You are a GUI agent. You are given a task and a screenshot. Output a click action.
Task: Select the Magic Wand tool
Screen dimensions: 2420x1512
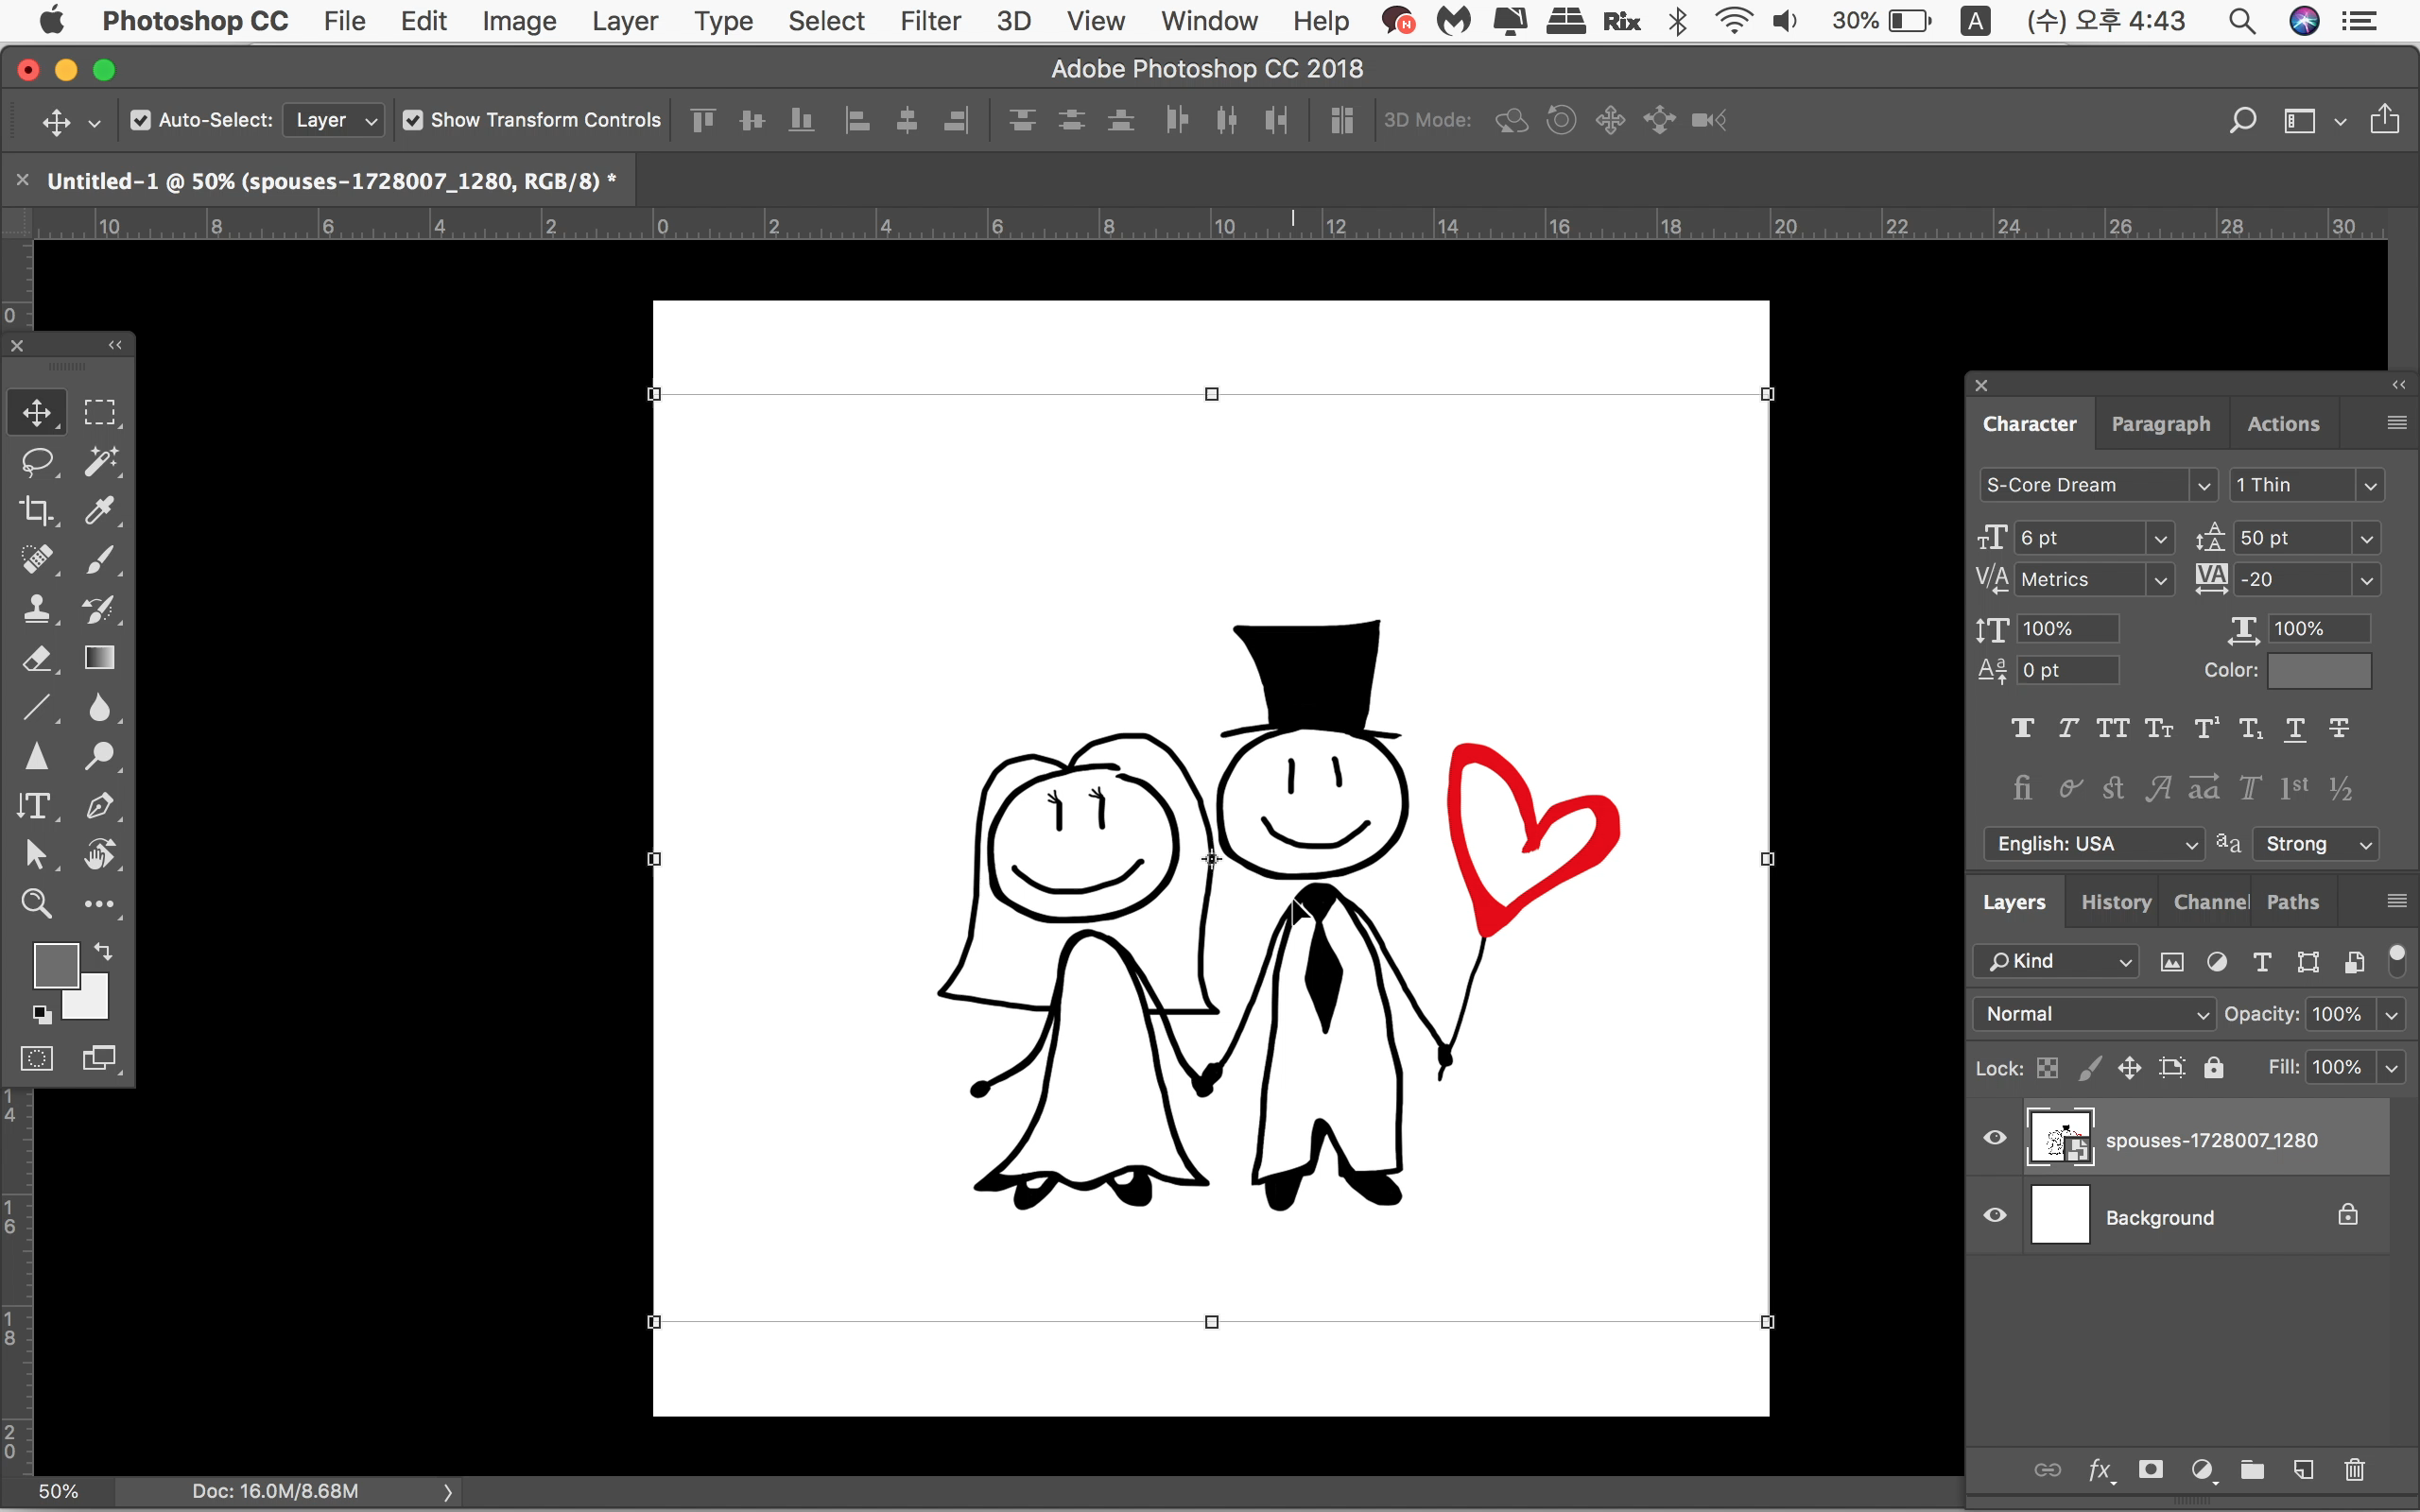100,461
